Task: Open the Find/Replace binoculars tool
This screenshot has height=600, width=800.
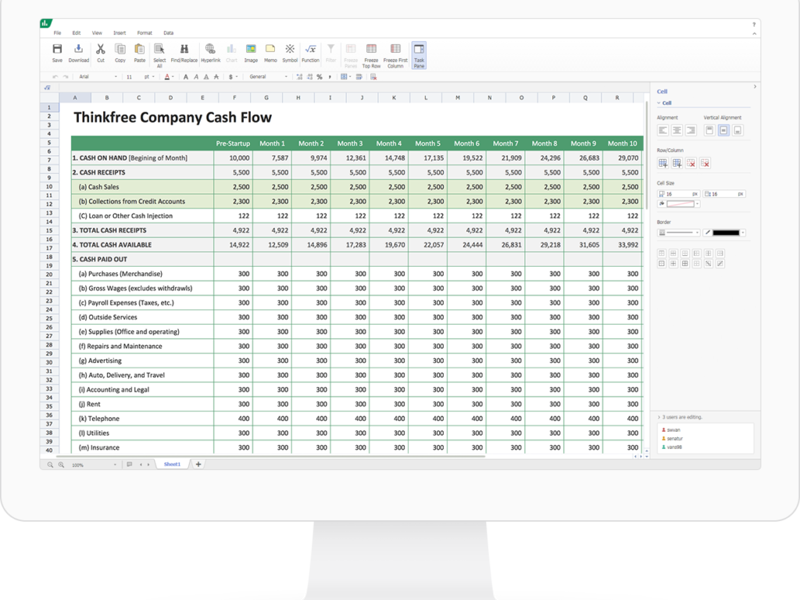Action: point(184,49)
